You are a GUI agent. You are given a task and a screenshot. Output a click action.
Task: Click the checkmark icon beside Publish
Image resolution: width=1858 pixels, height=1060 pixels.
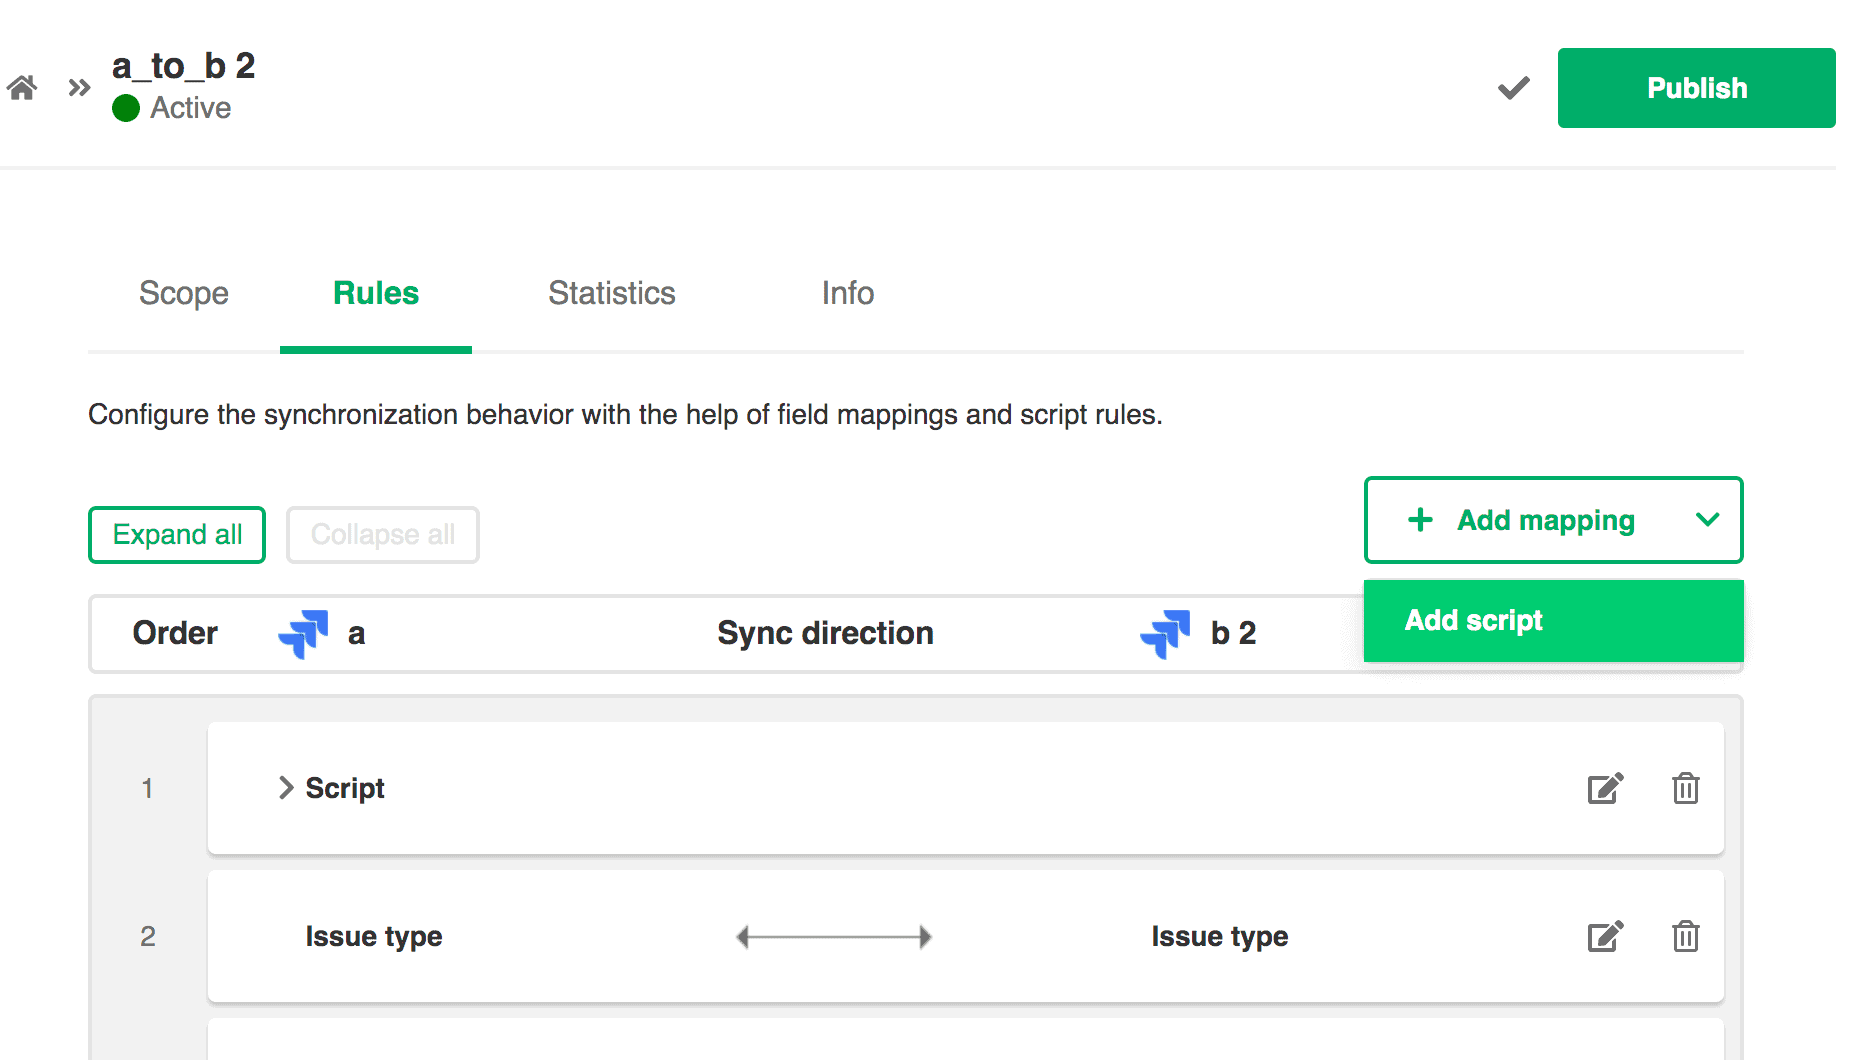(1513, 88)
